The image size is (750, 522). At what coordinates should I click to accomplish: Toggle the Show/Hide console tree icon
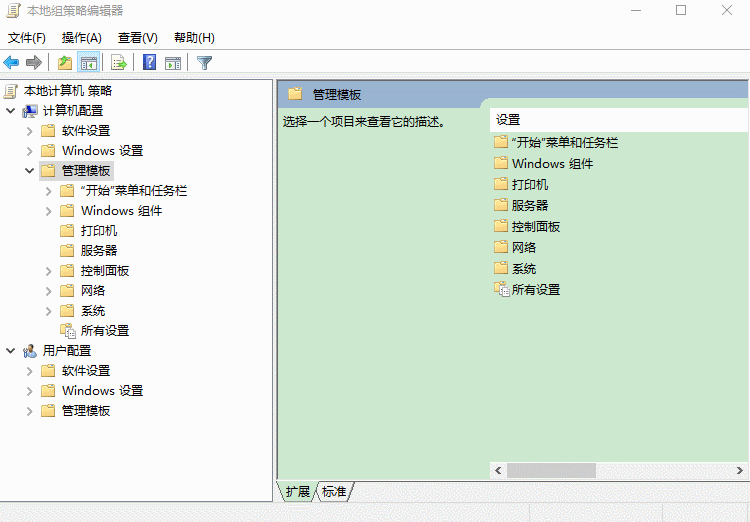click(88, 63)
